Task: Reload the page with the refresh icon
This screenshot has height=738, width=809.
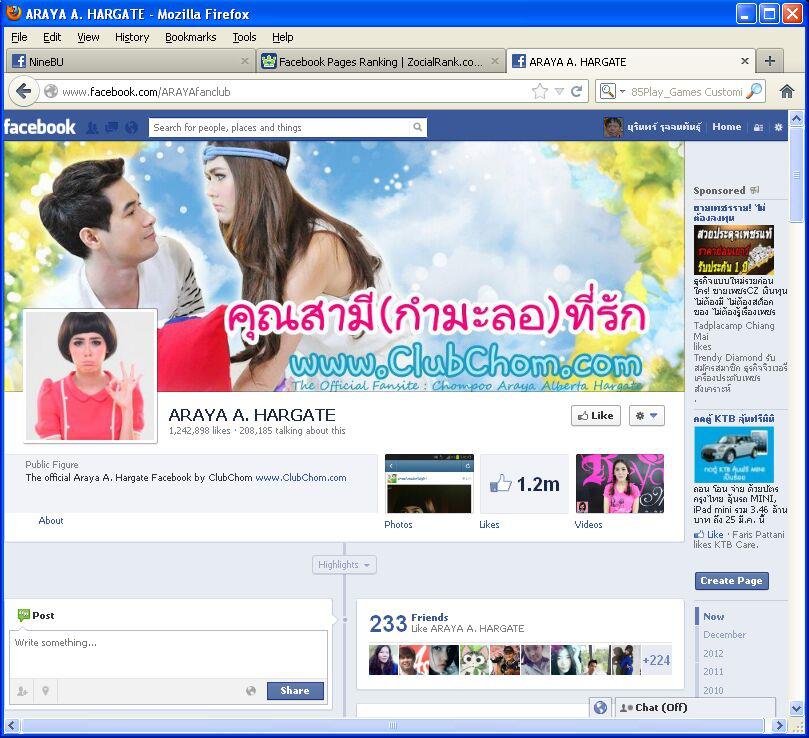Action: click(x=577, y=91)
